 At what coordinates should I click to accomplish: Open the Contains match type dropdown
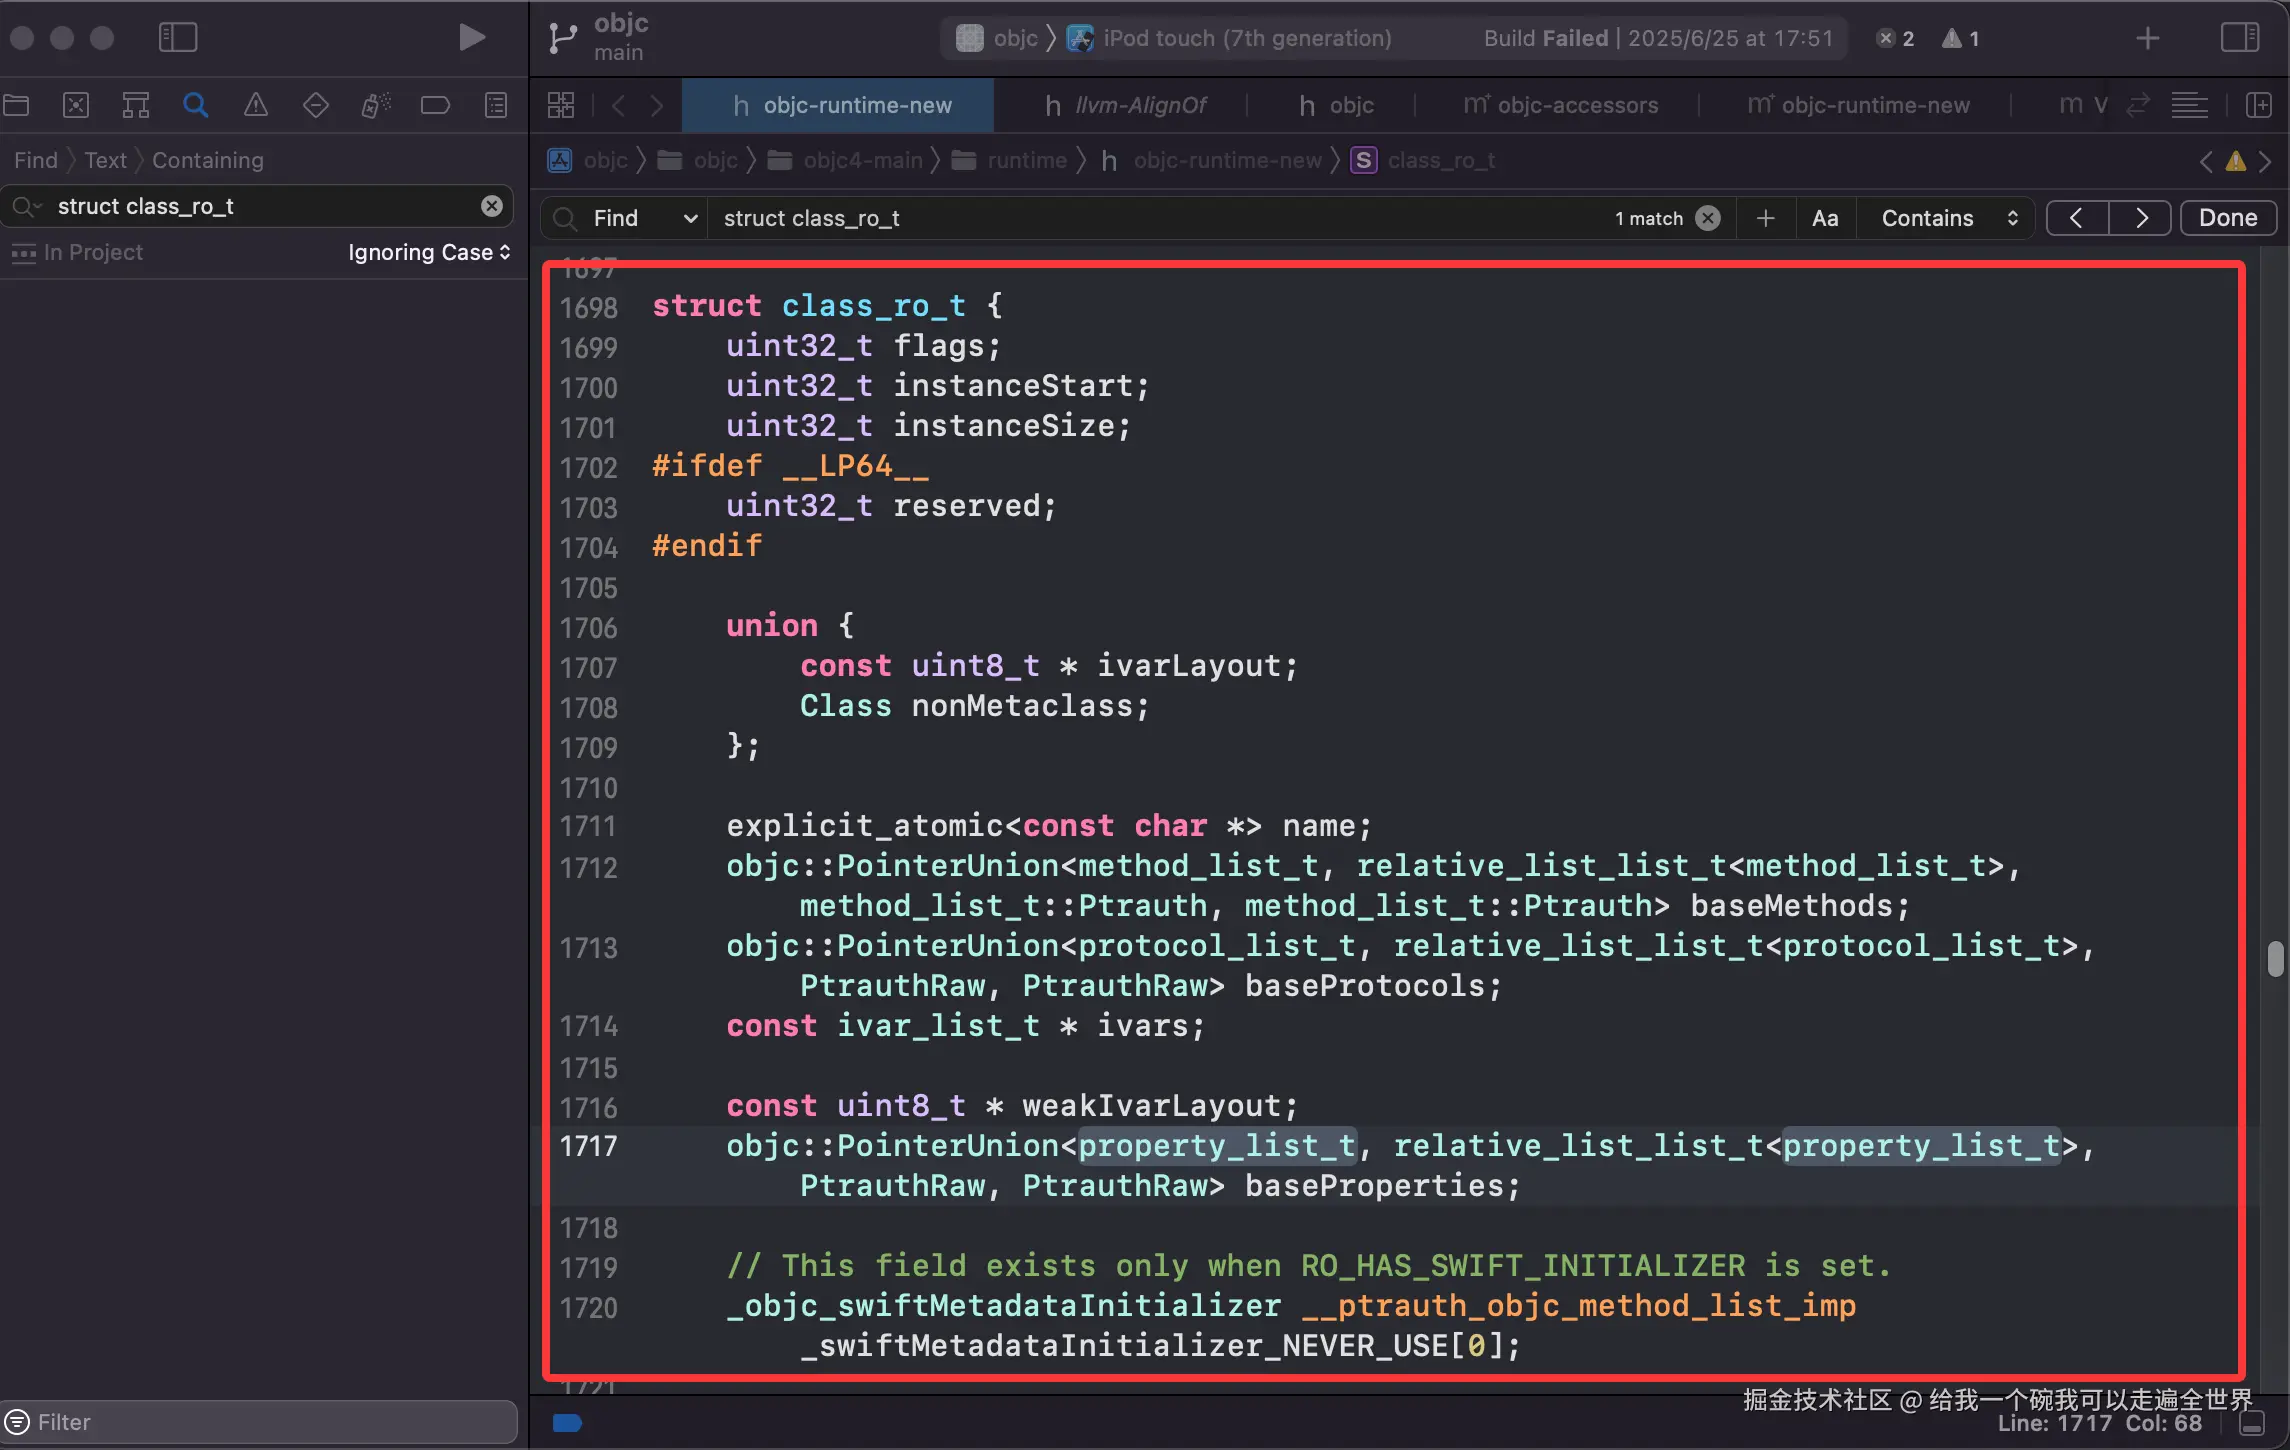tap(1948, 218)
